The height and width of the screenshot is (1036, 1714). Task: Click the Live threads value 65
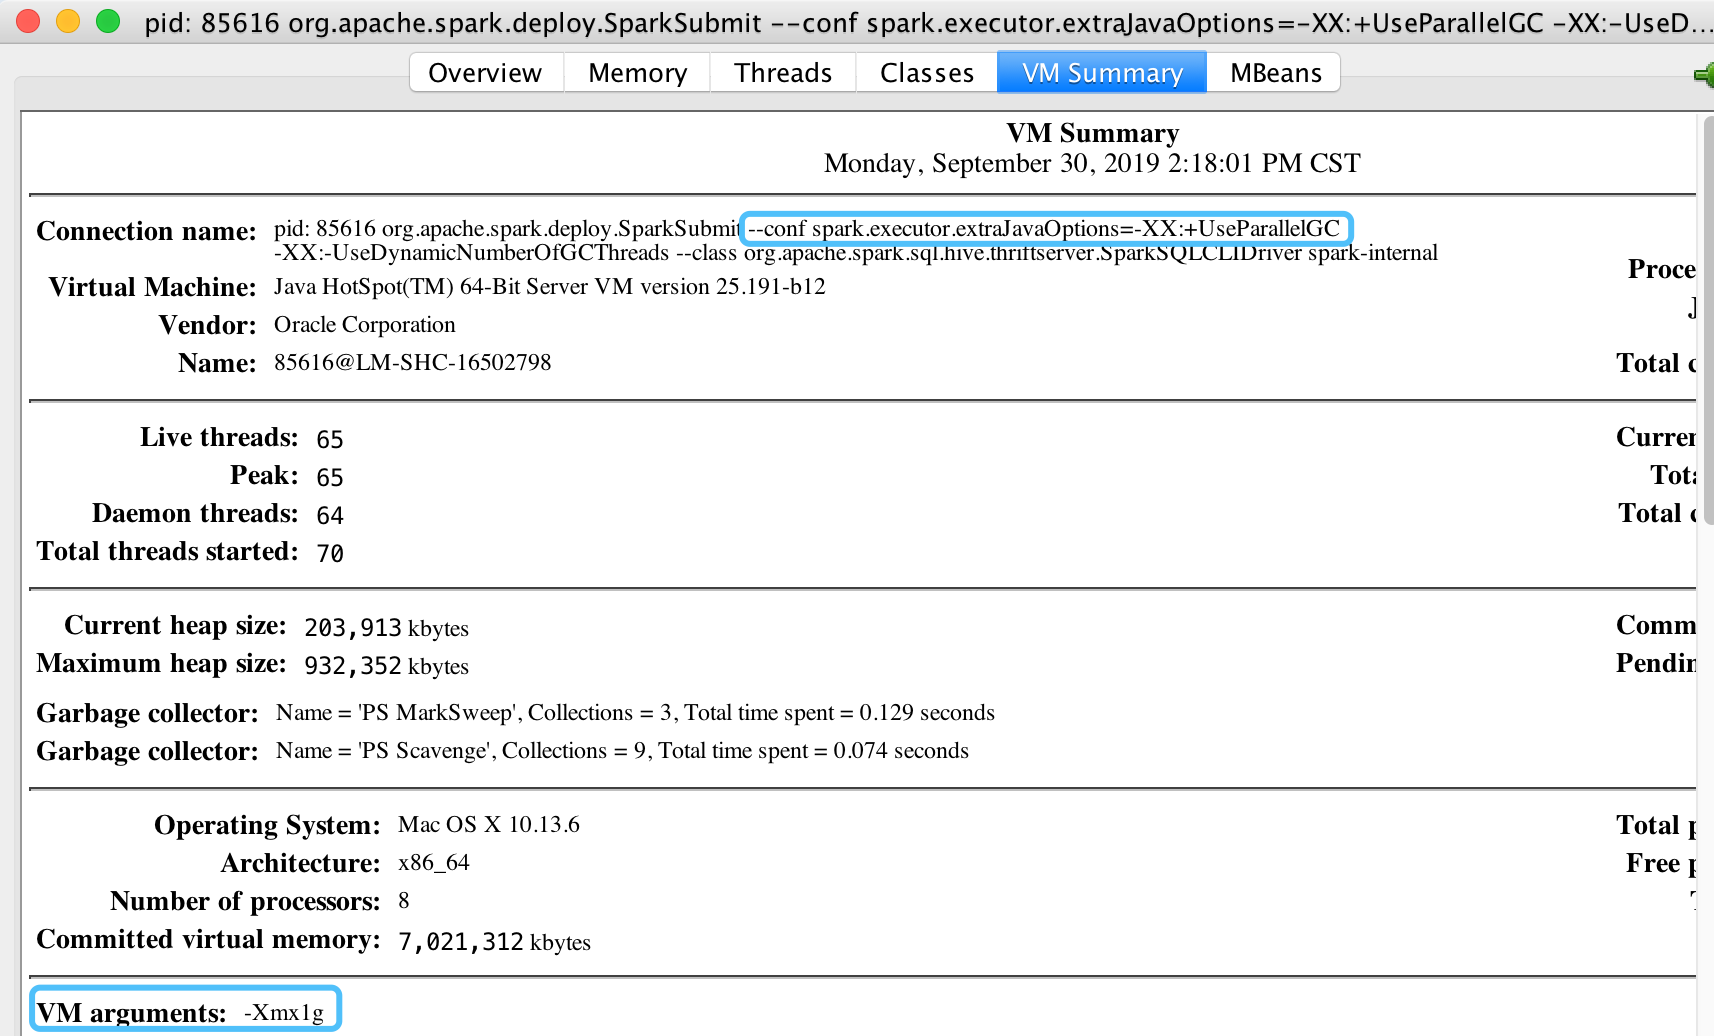point(329,440)
